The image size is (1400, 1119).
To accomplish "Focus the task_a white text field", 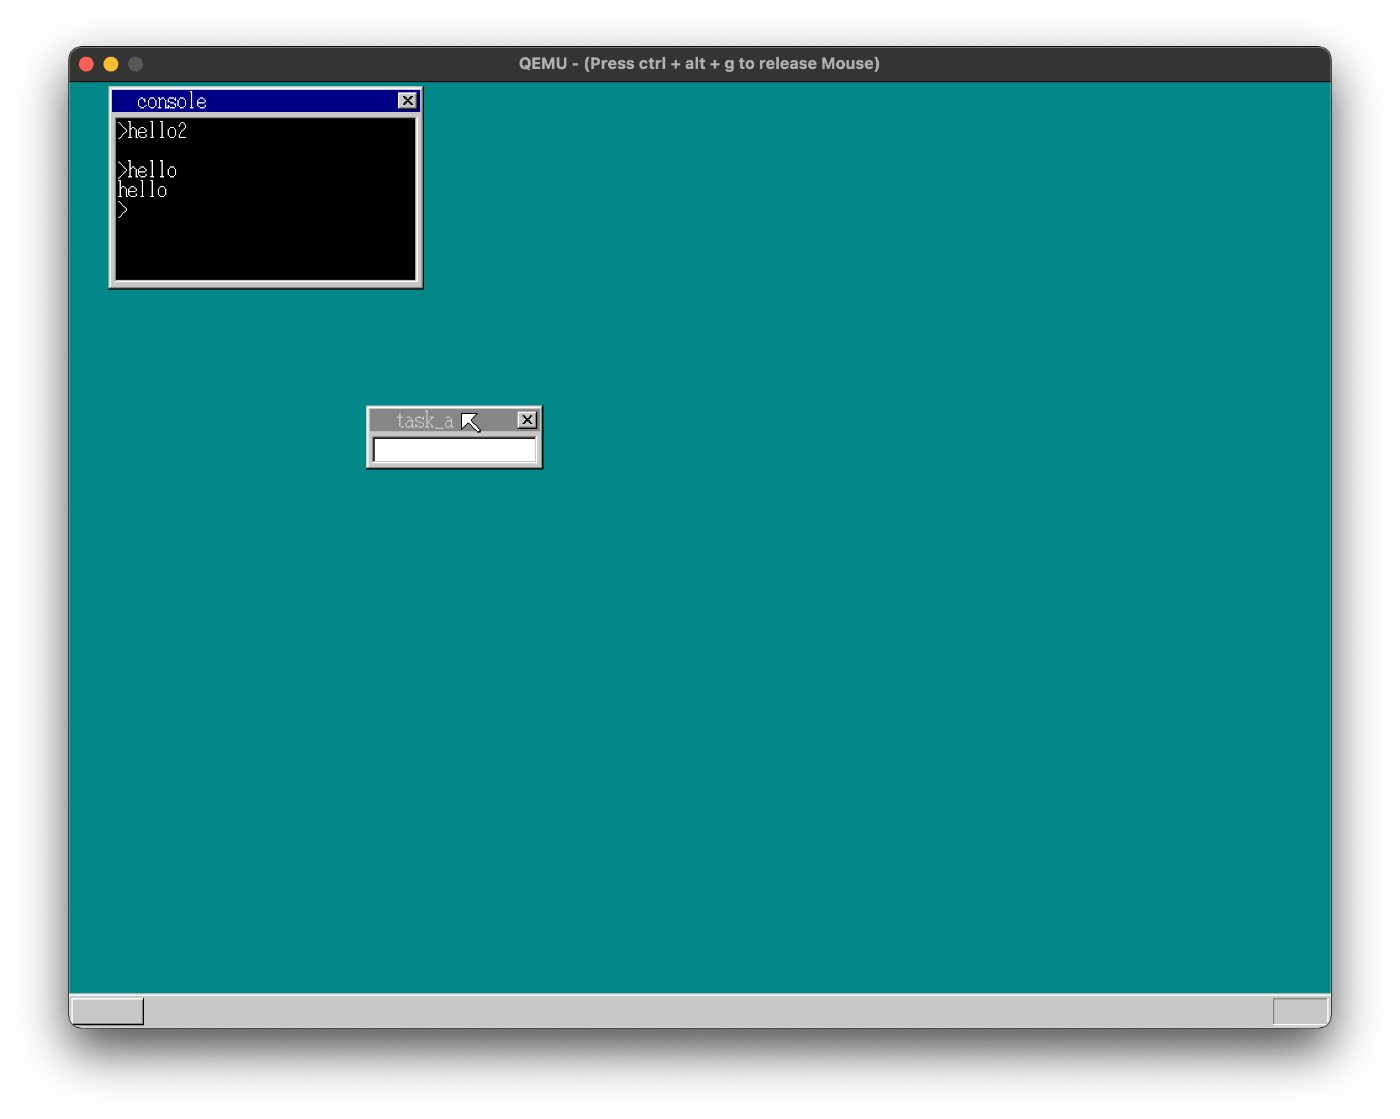I will 454,450.
